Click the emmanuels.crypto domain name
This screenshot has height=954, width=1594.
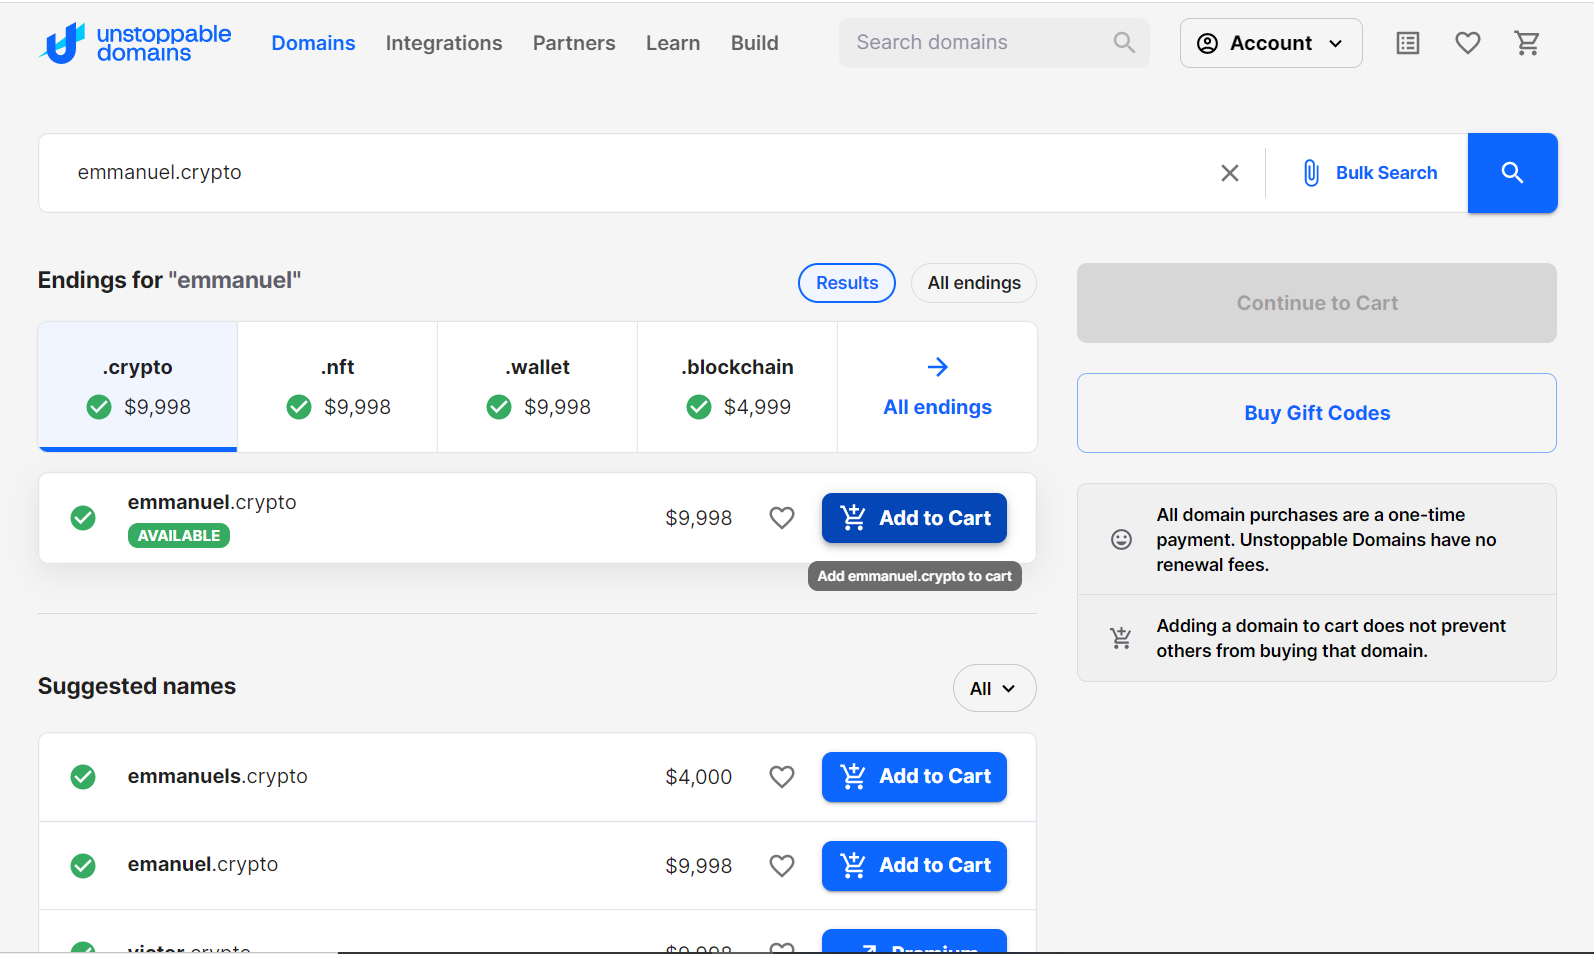click(x=218, y=776)
